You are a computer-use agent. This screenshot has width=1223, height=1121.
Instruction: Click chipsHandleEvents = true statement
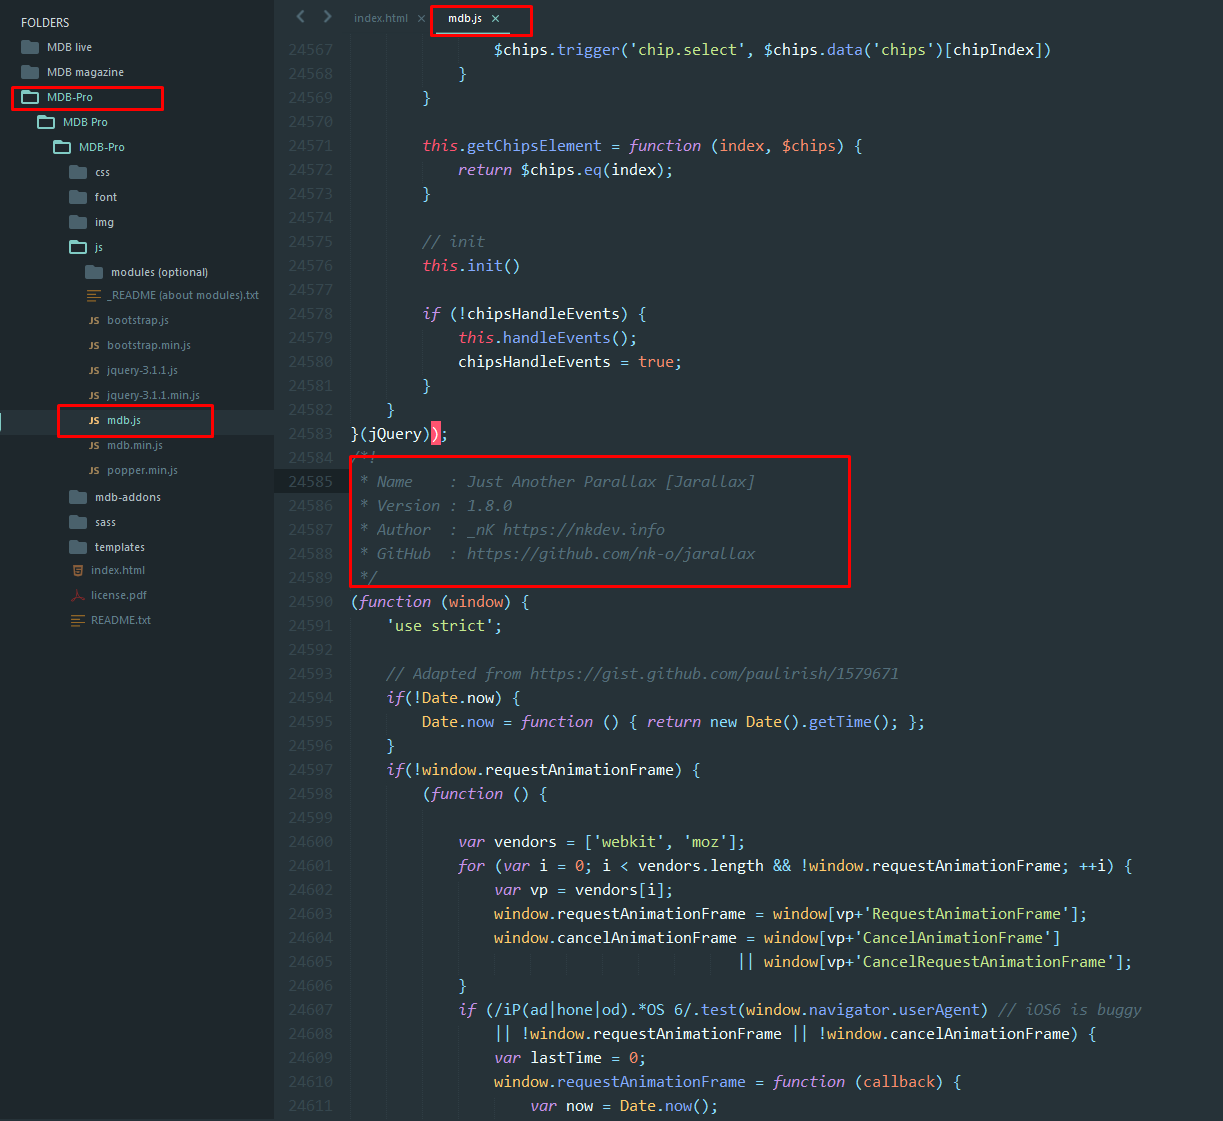pyautogui.click(x=570, y=362)
